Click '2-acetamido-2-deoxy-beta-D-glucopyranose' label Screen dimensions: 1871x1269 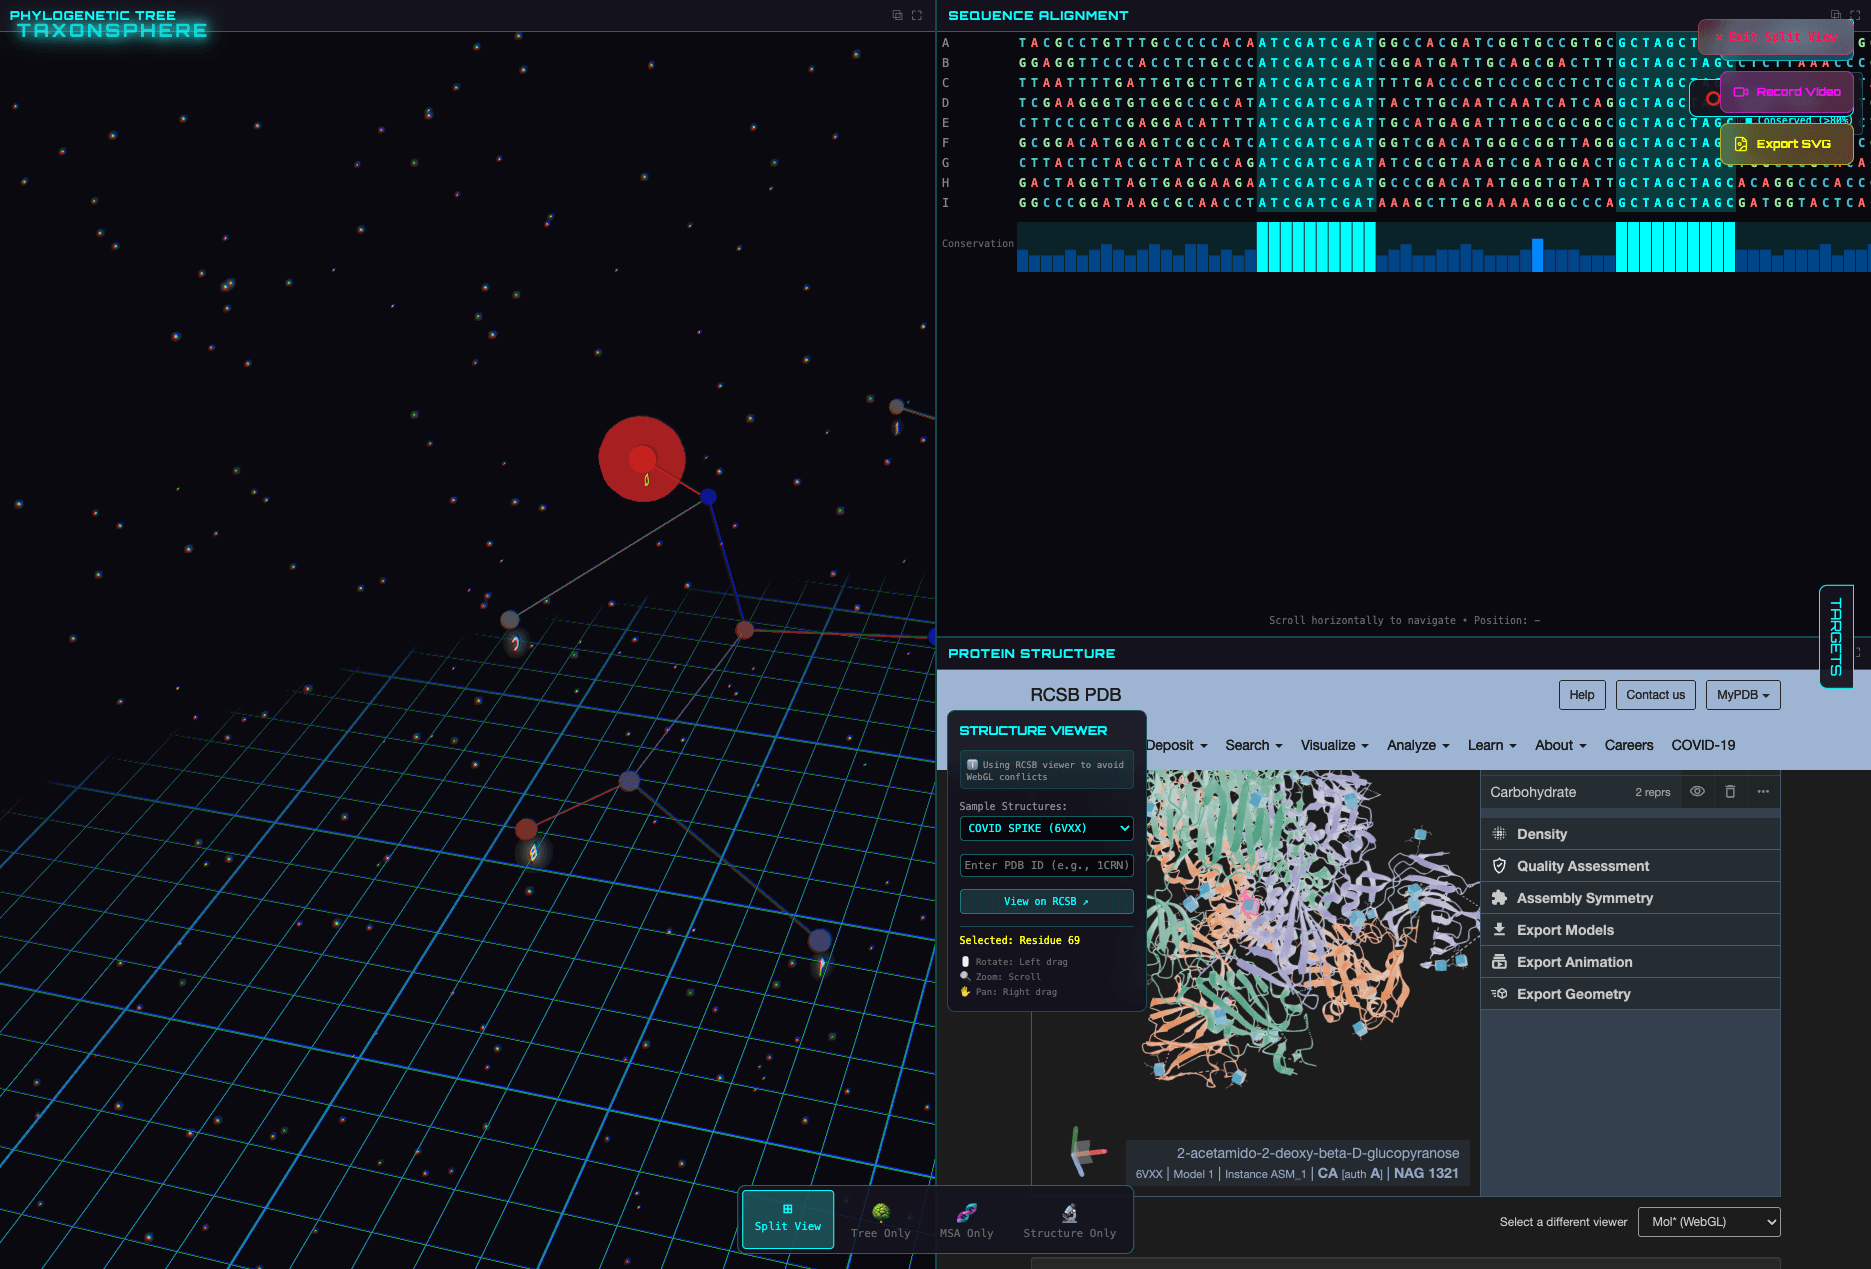[x=1318, y=1153]
